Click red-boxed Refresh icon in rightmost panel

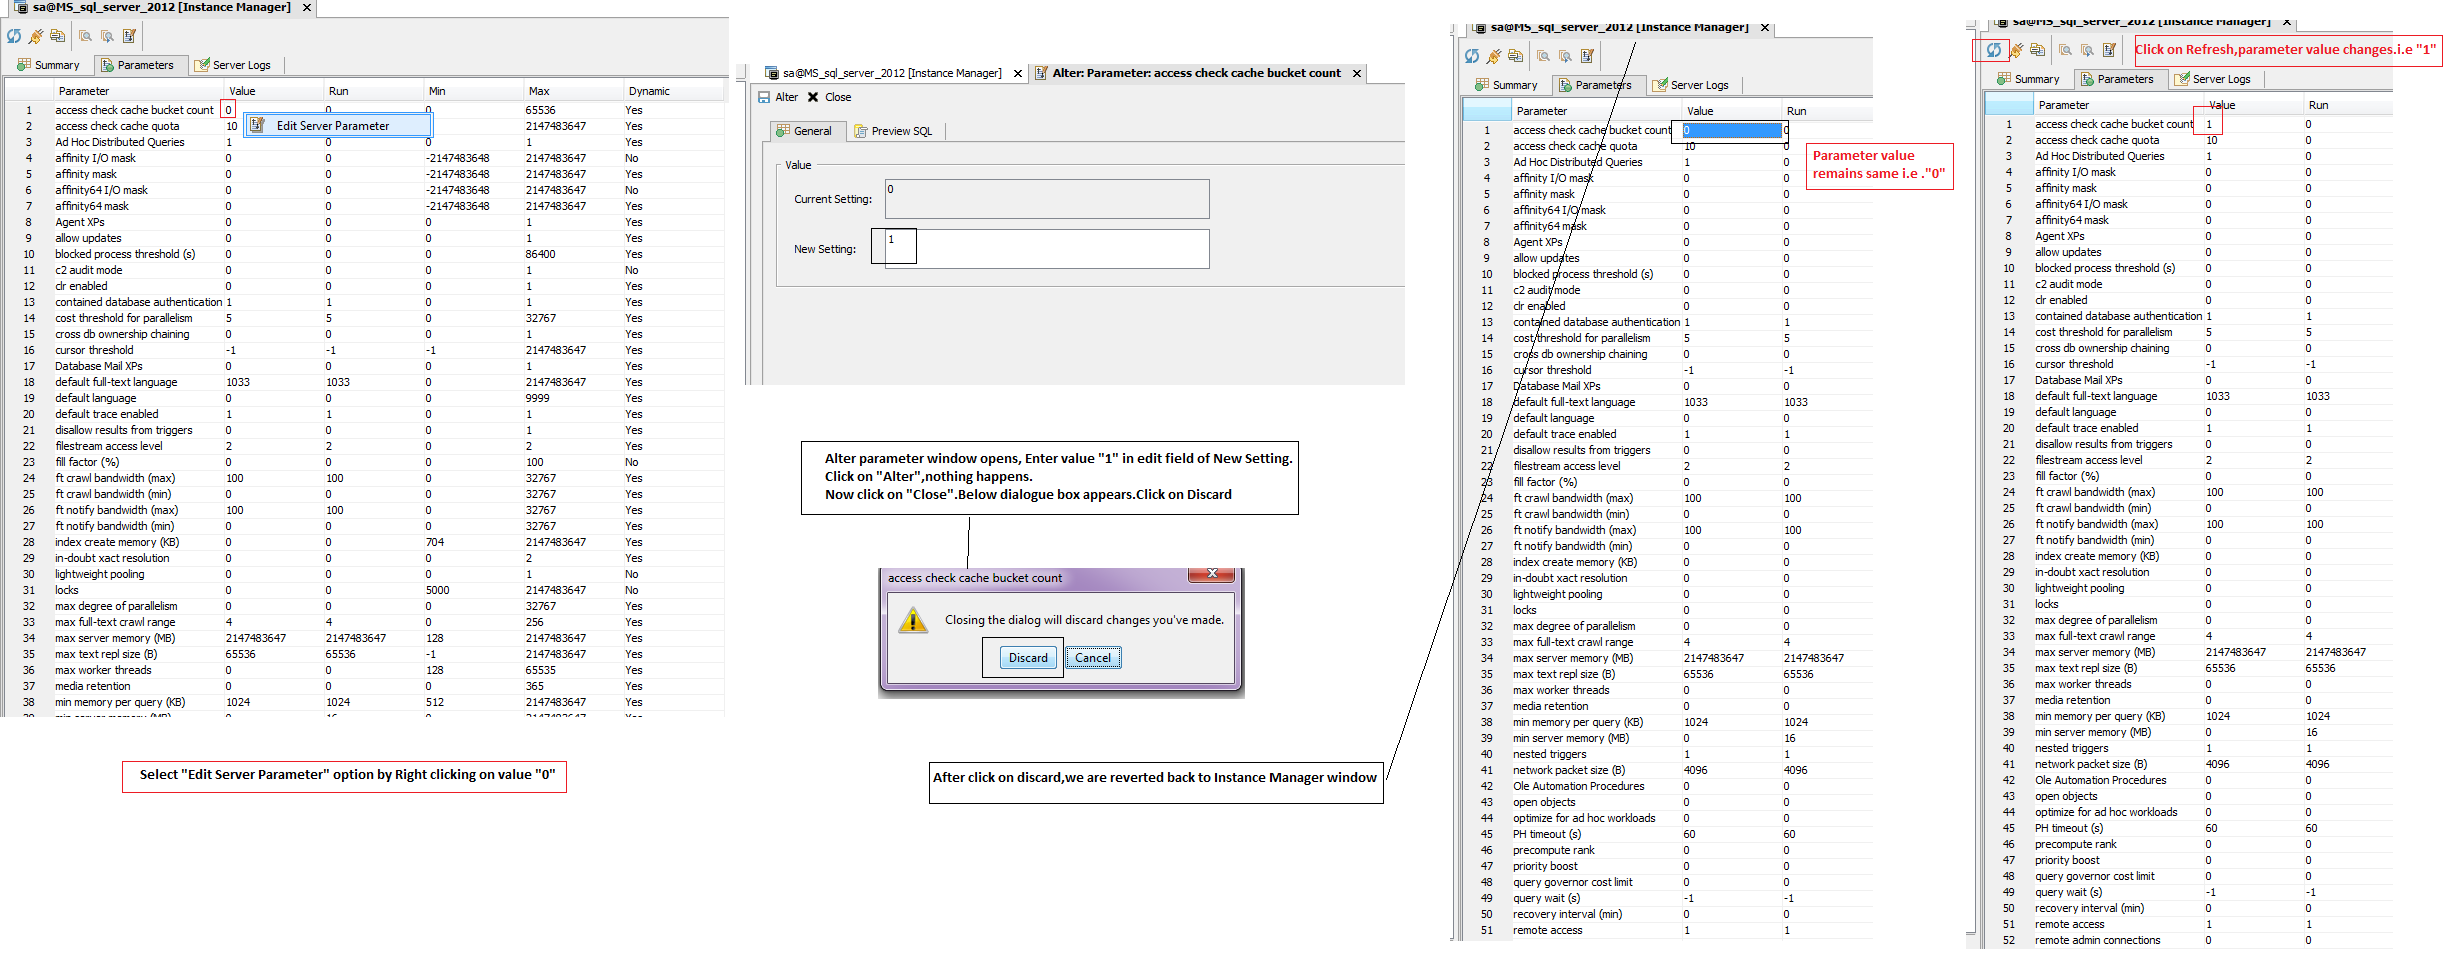pos(1994,50)
